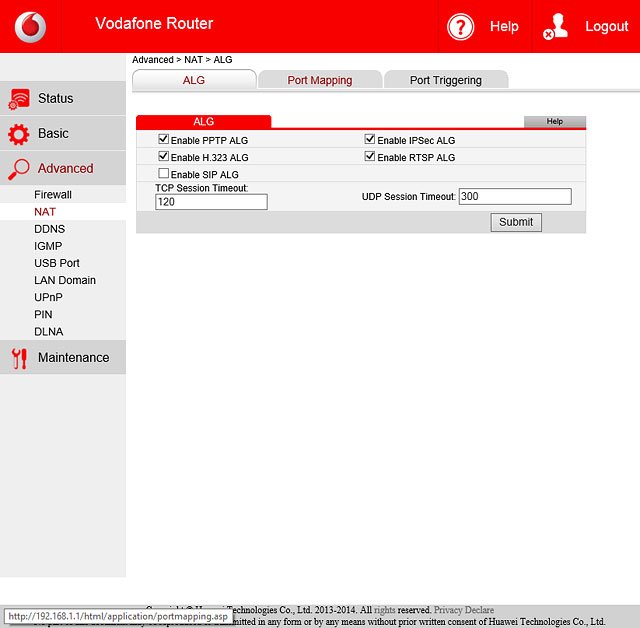The width and height of the screenshot is (640, 628).
Task: Switch to the ALG tab
Action: (x=194, y=80)
